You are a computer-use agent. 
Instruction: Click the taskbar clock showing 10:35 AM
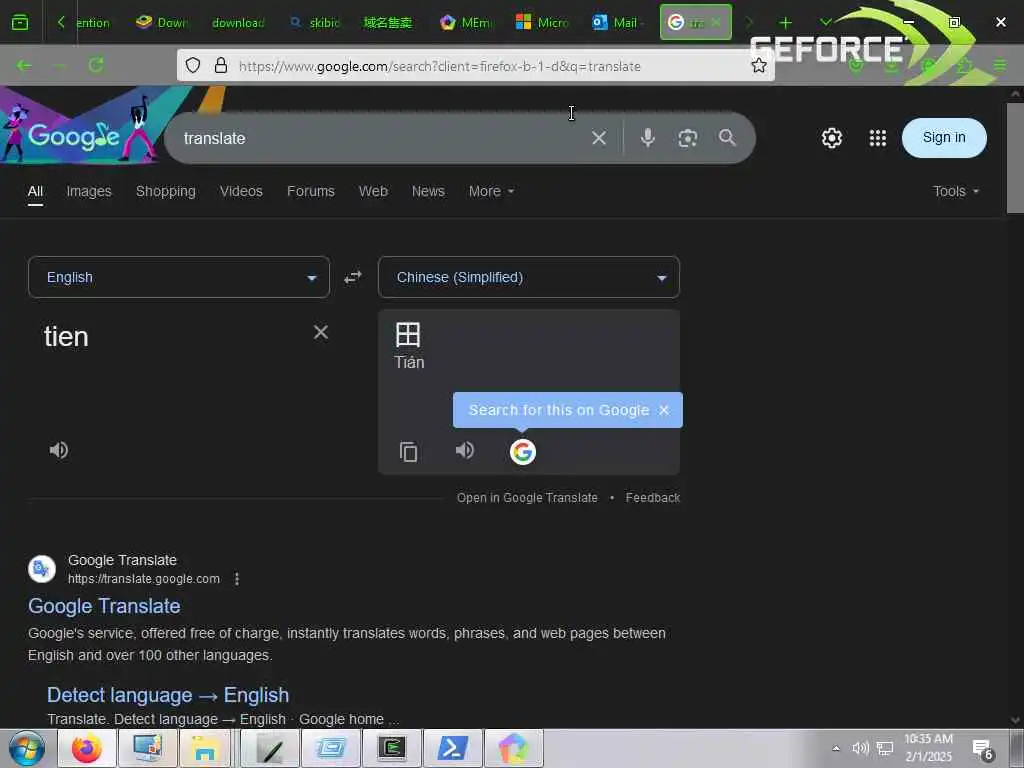[x=928, y=748]
